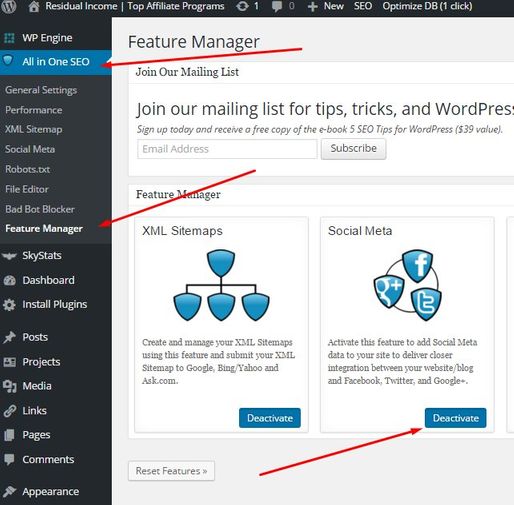Viewport: 514px width, 505px height.
Task: Click the All in One SEO shield icon
Action: point(8,61)
